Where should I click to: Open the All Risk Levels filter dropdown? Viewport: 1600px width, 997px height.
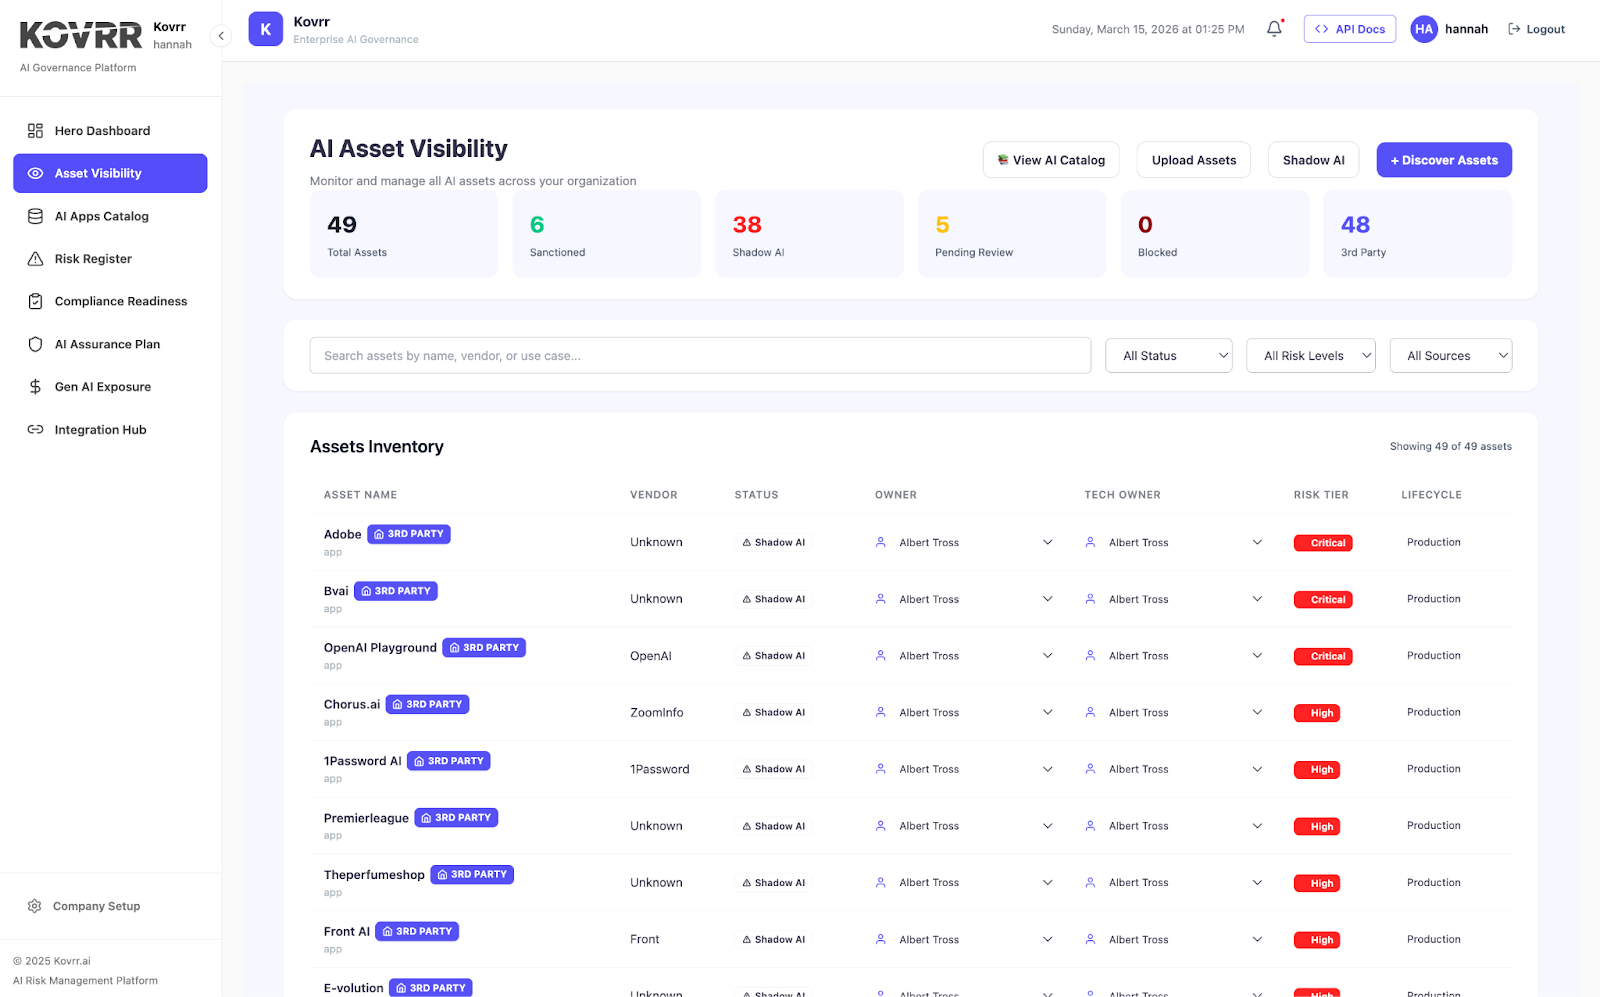(x=1311, y=356)
